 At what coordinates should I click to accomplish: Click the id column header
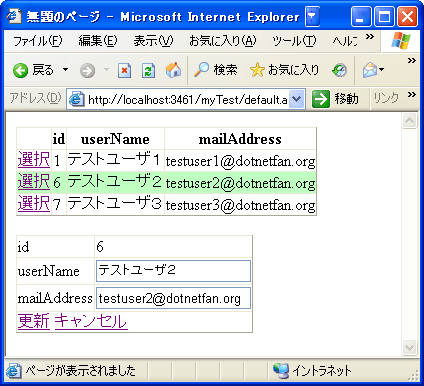pyautogui.click(x=59, y=139)
